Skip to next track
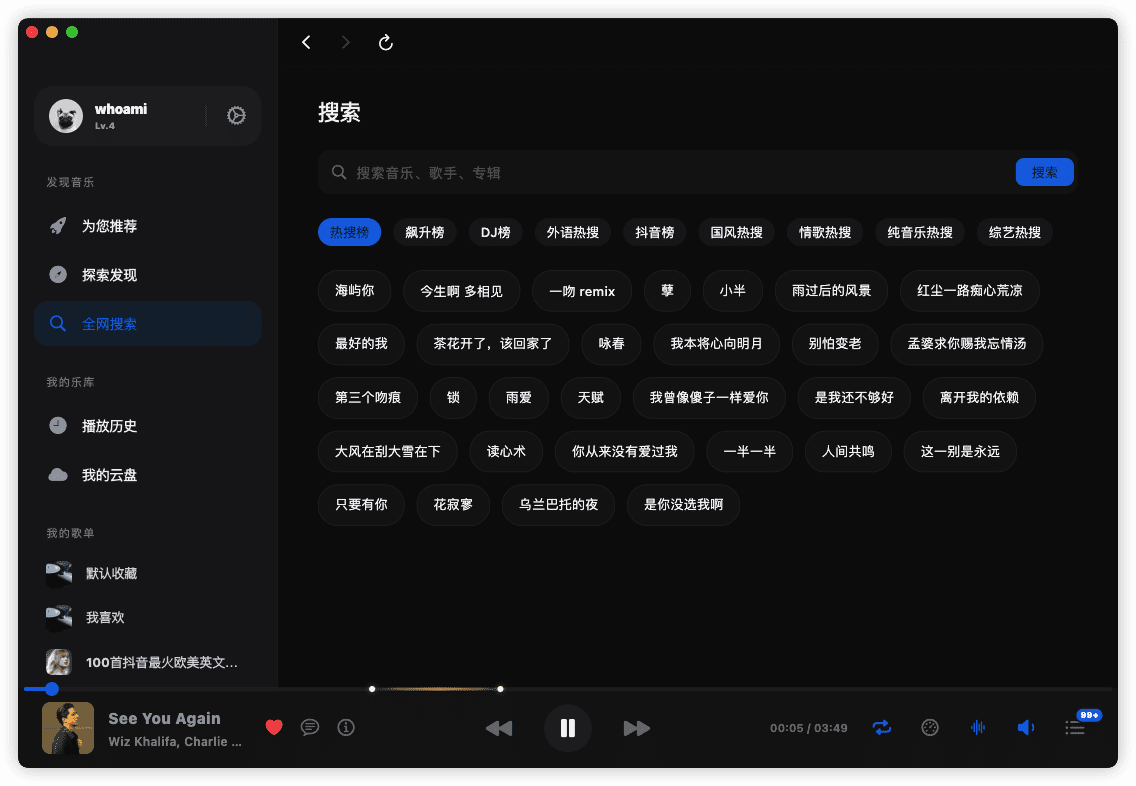Screen dimensions: 1136x786 click(636, 728)
